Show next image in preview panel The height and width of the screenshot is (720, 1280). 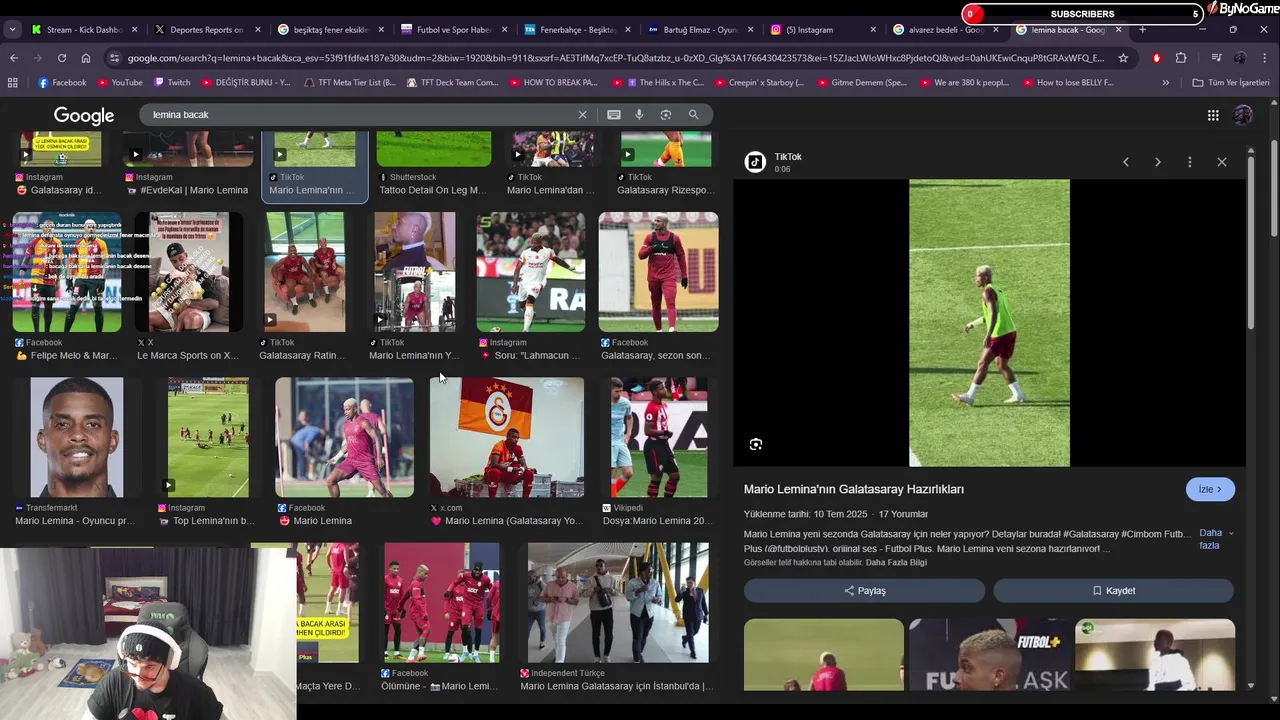pos(1158,162)
